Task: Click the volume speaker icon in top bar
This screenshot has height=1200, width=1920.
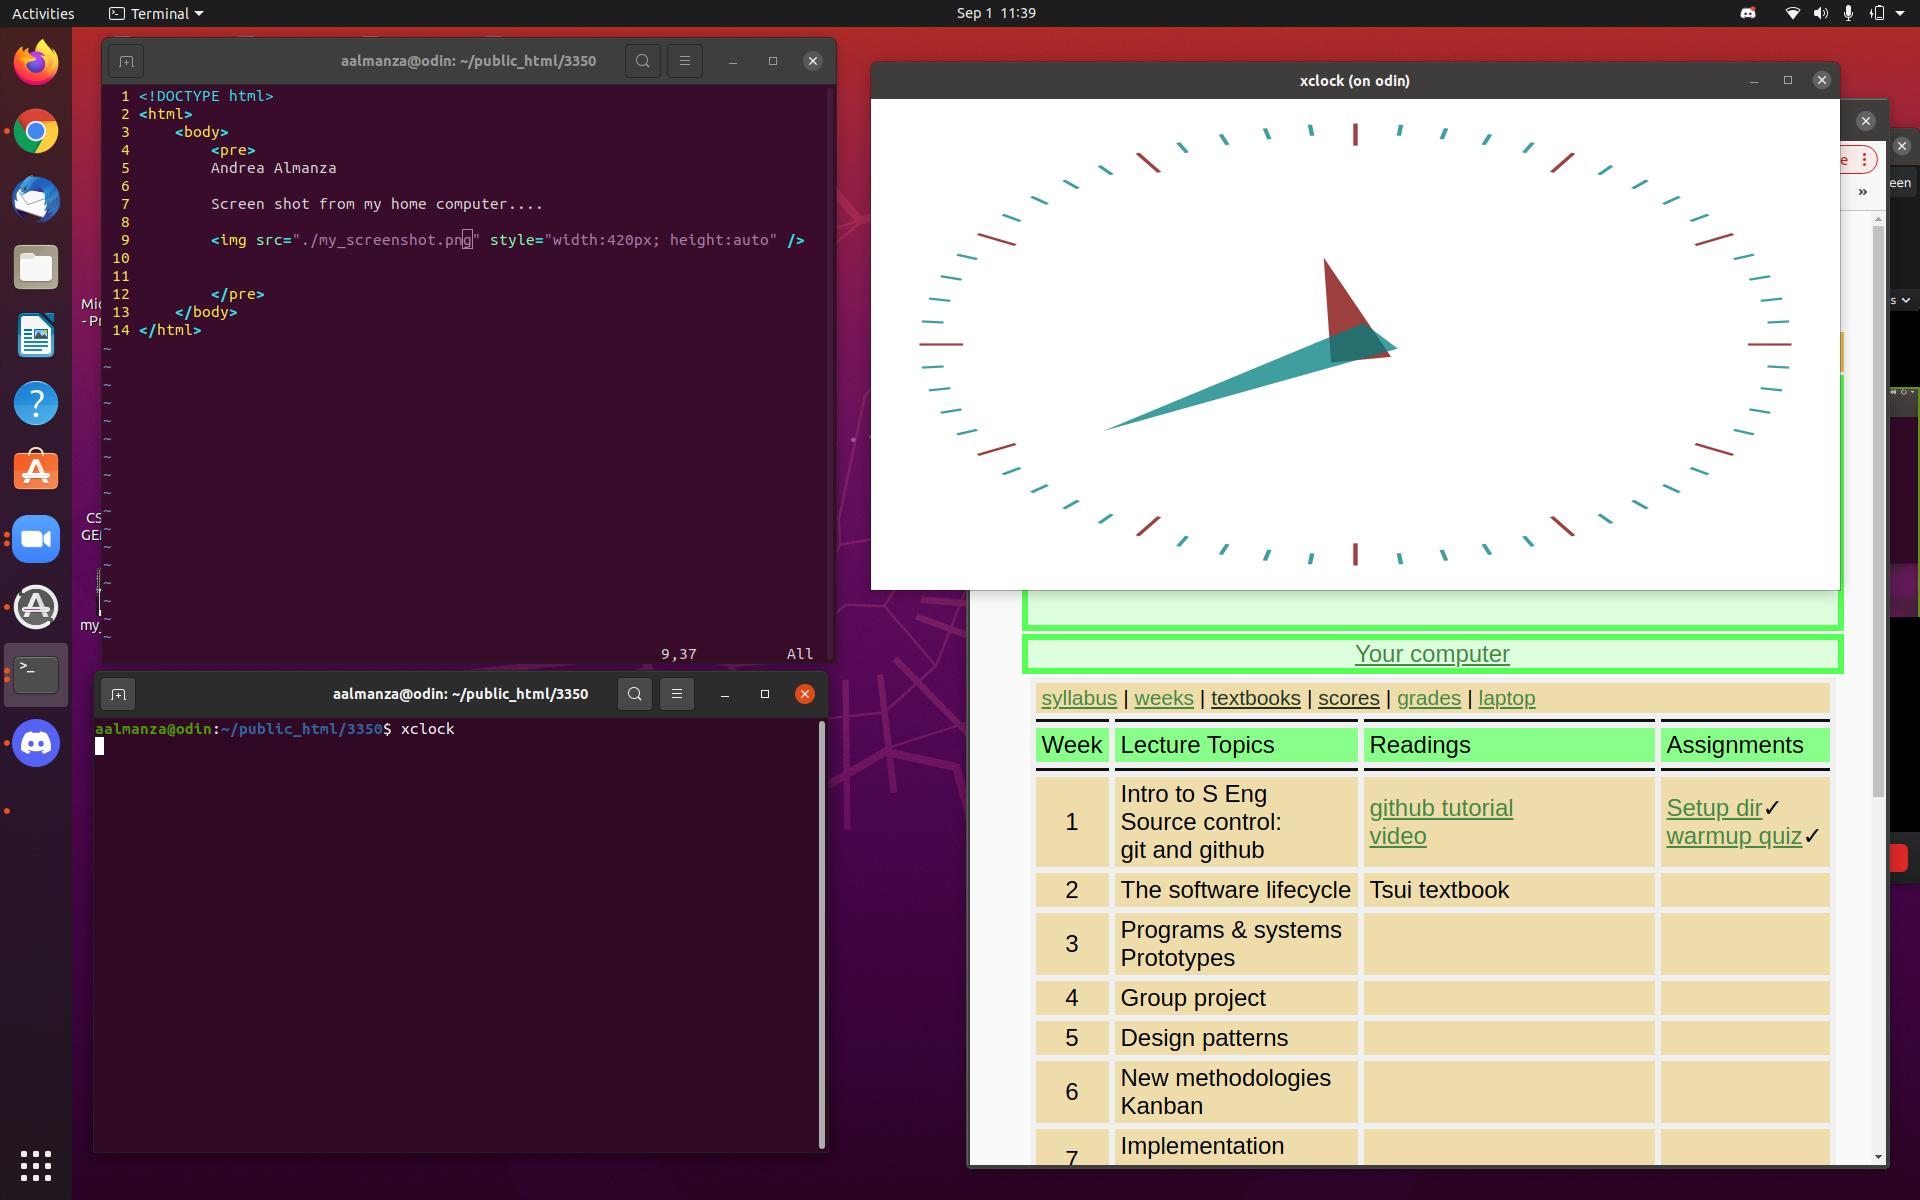Action: click(x=1820, y=13)
